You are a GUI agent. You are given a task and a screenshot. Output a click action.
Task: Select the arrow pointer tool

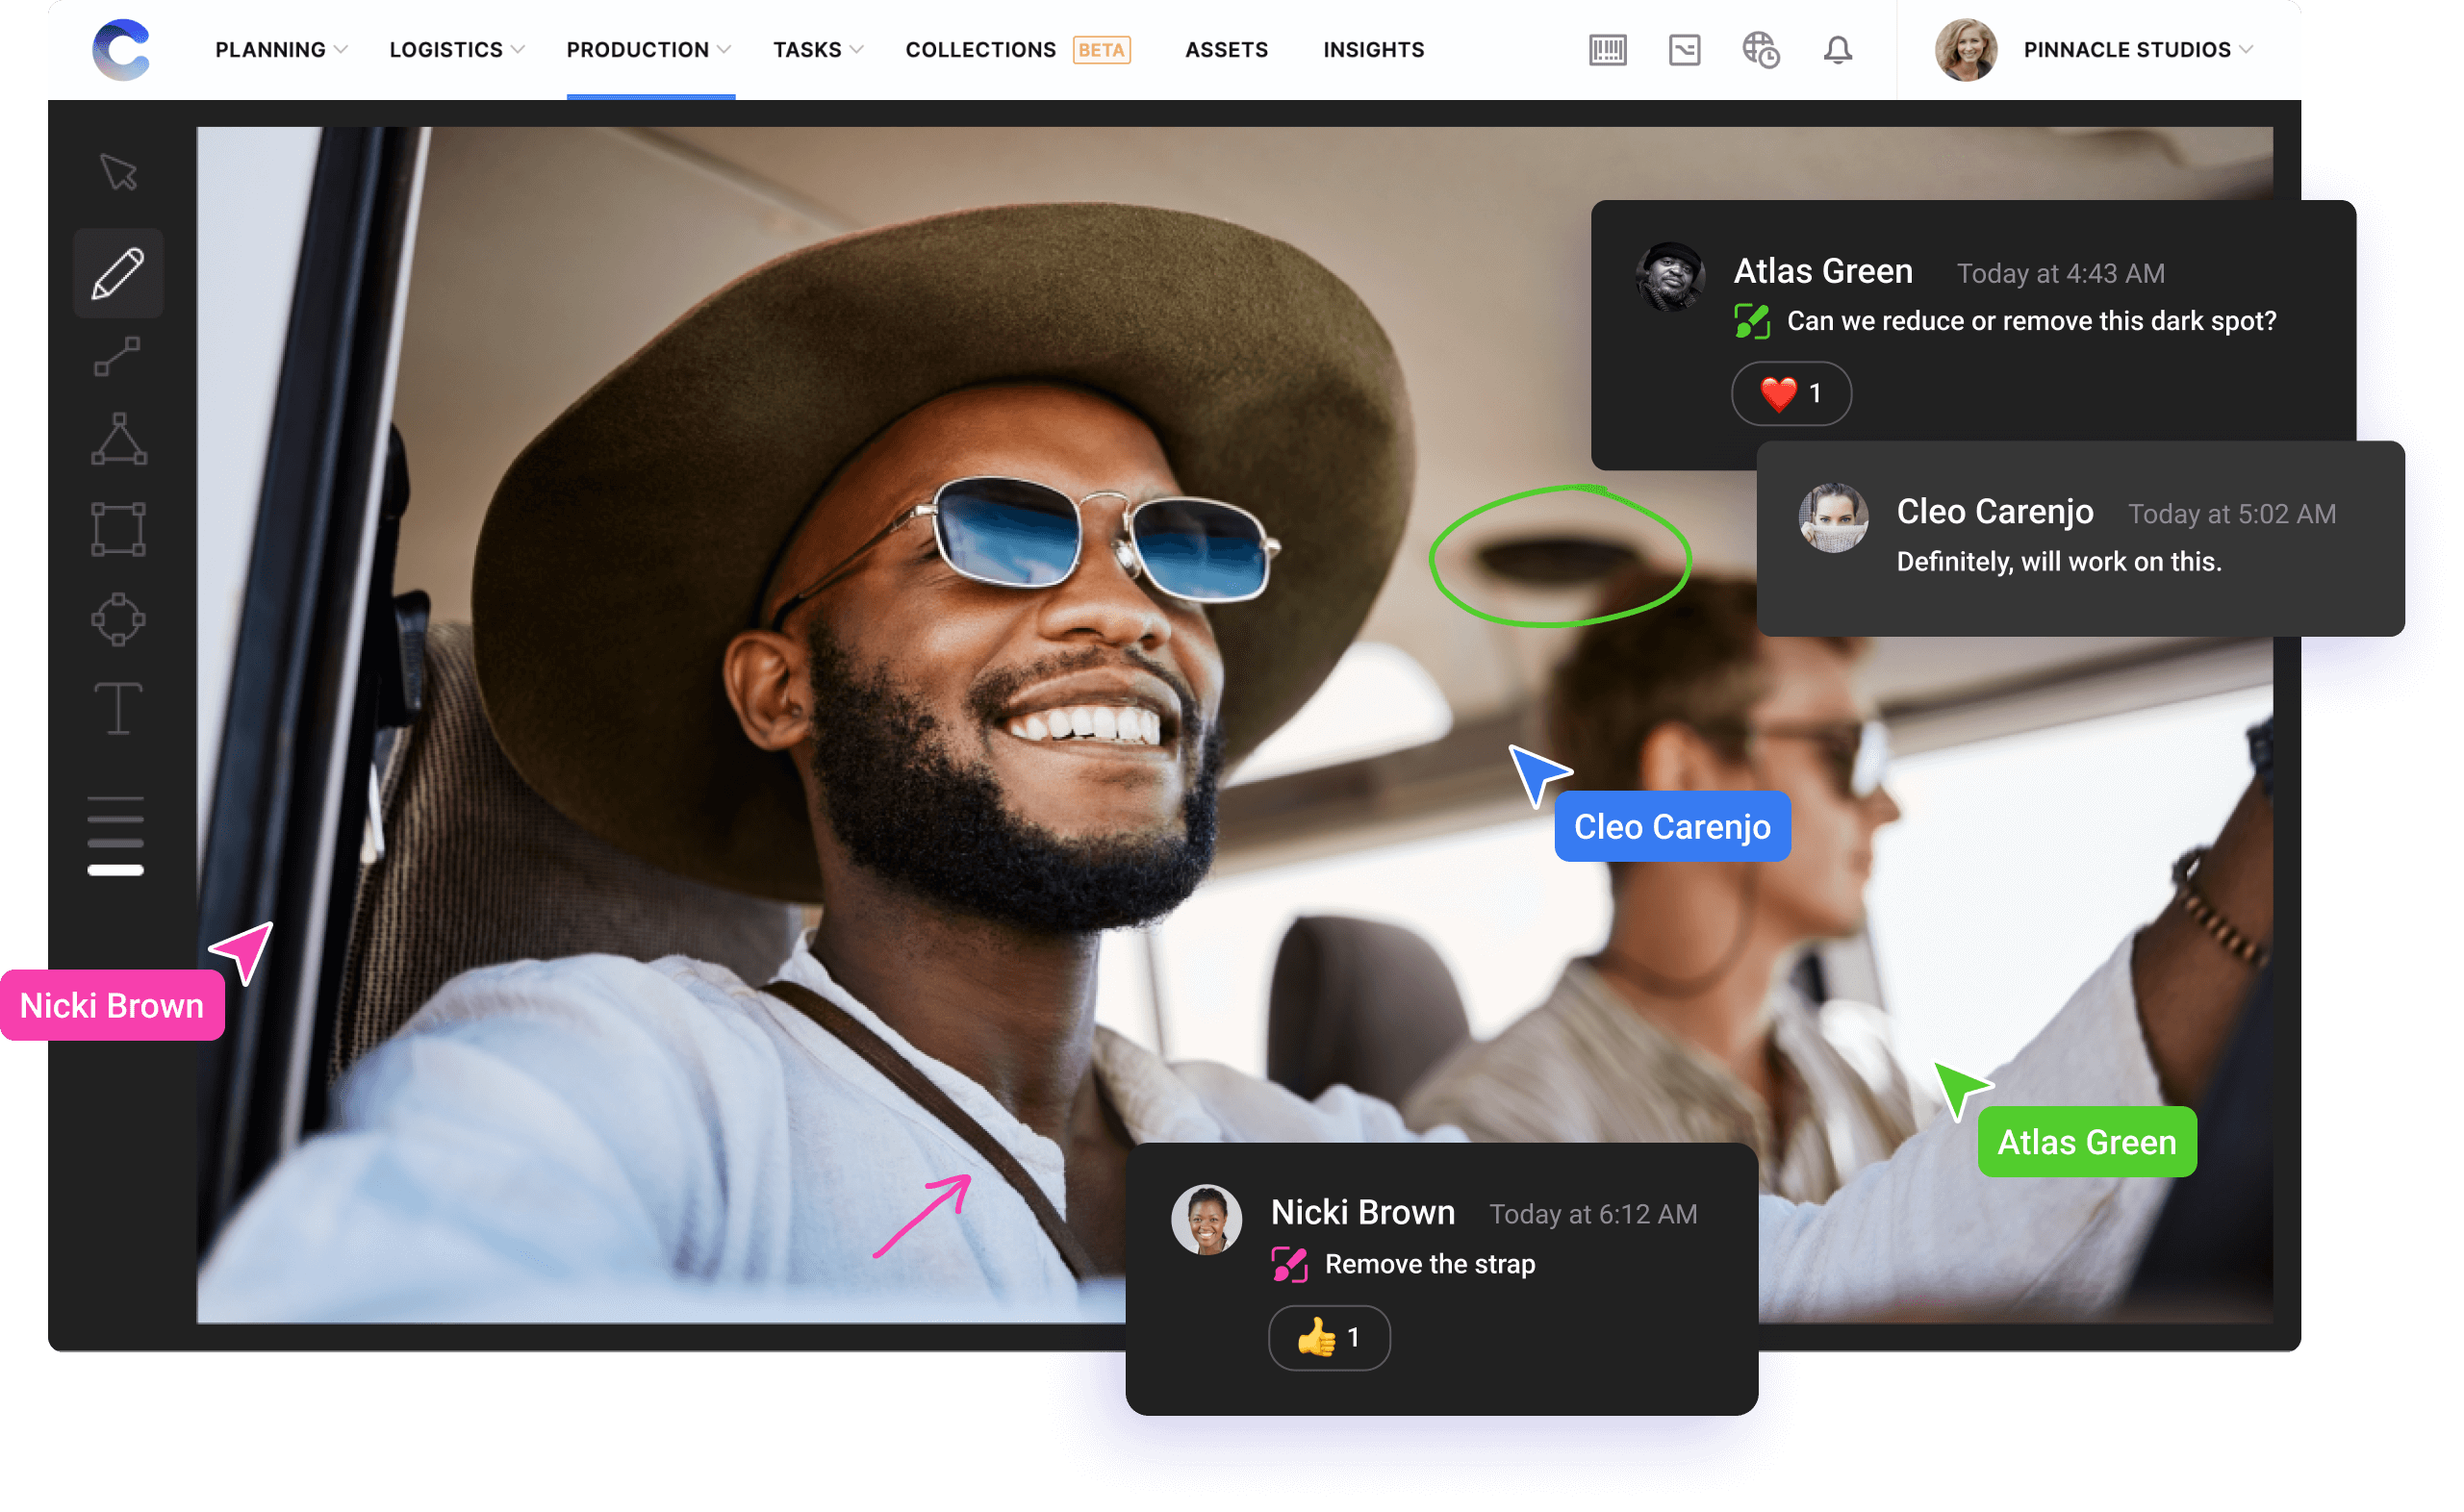119,172
